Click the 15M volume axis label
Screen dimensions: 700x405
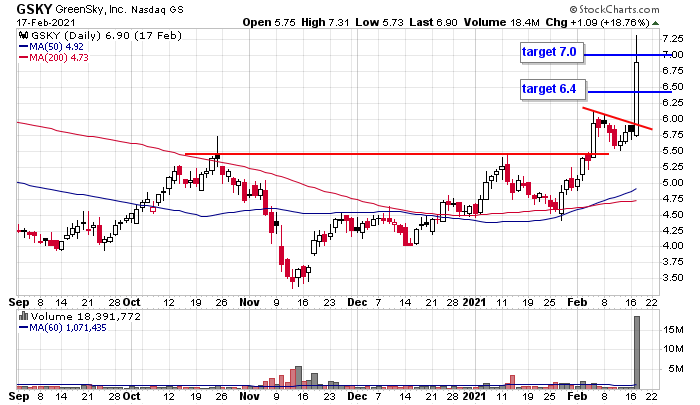tap(674, 330)
